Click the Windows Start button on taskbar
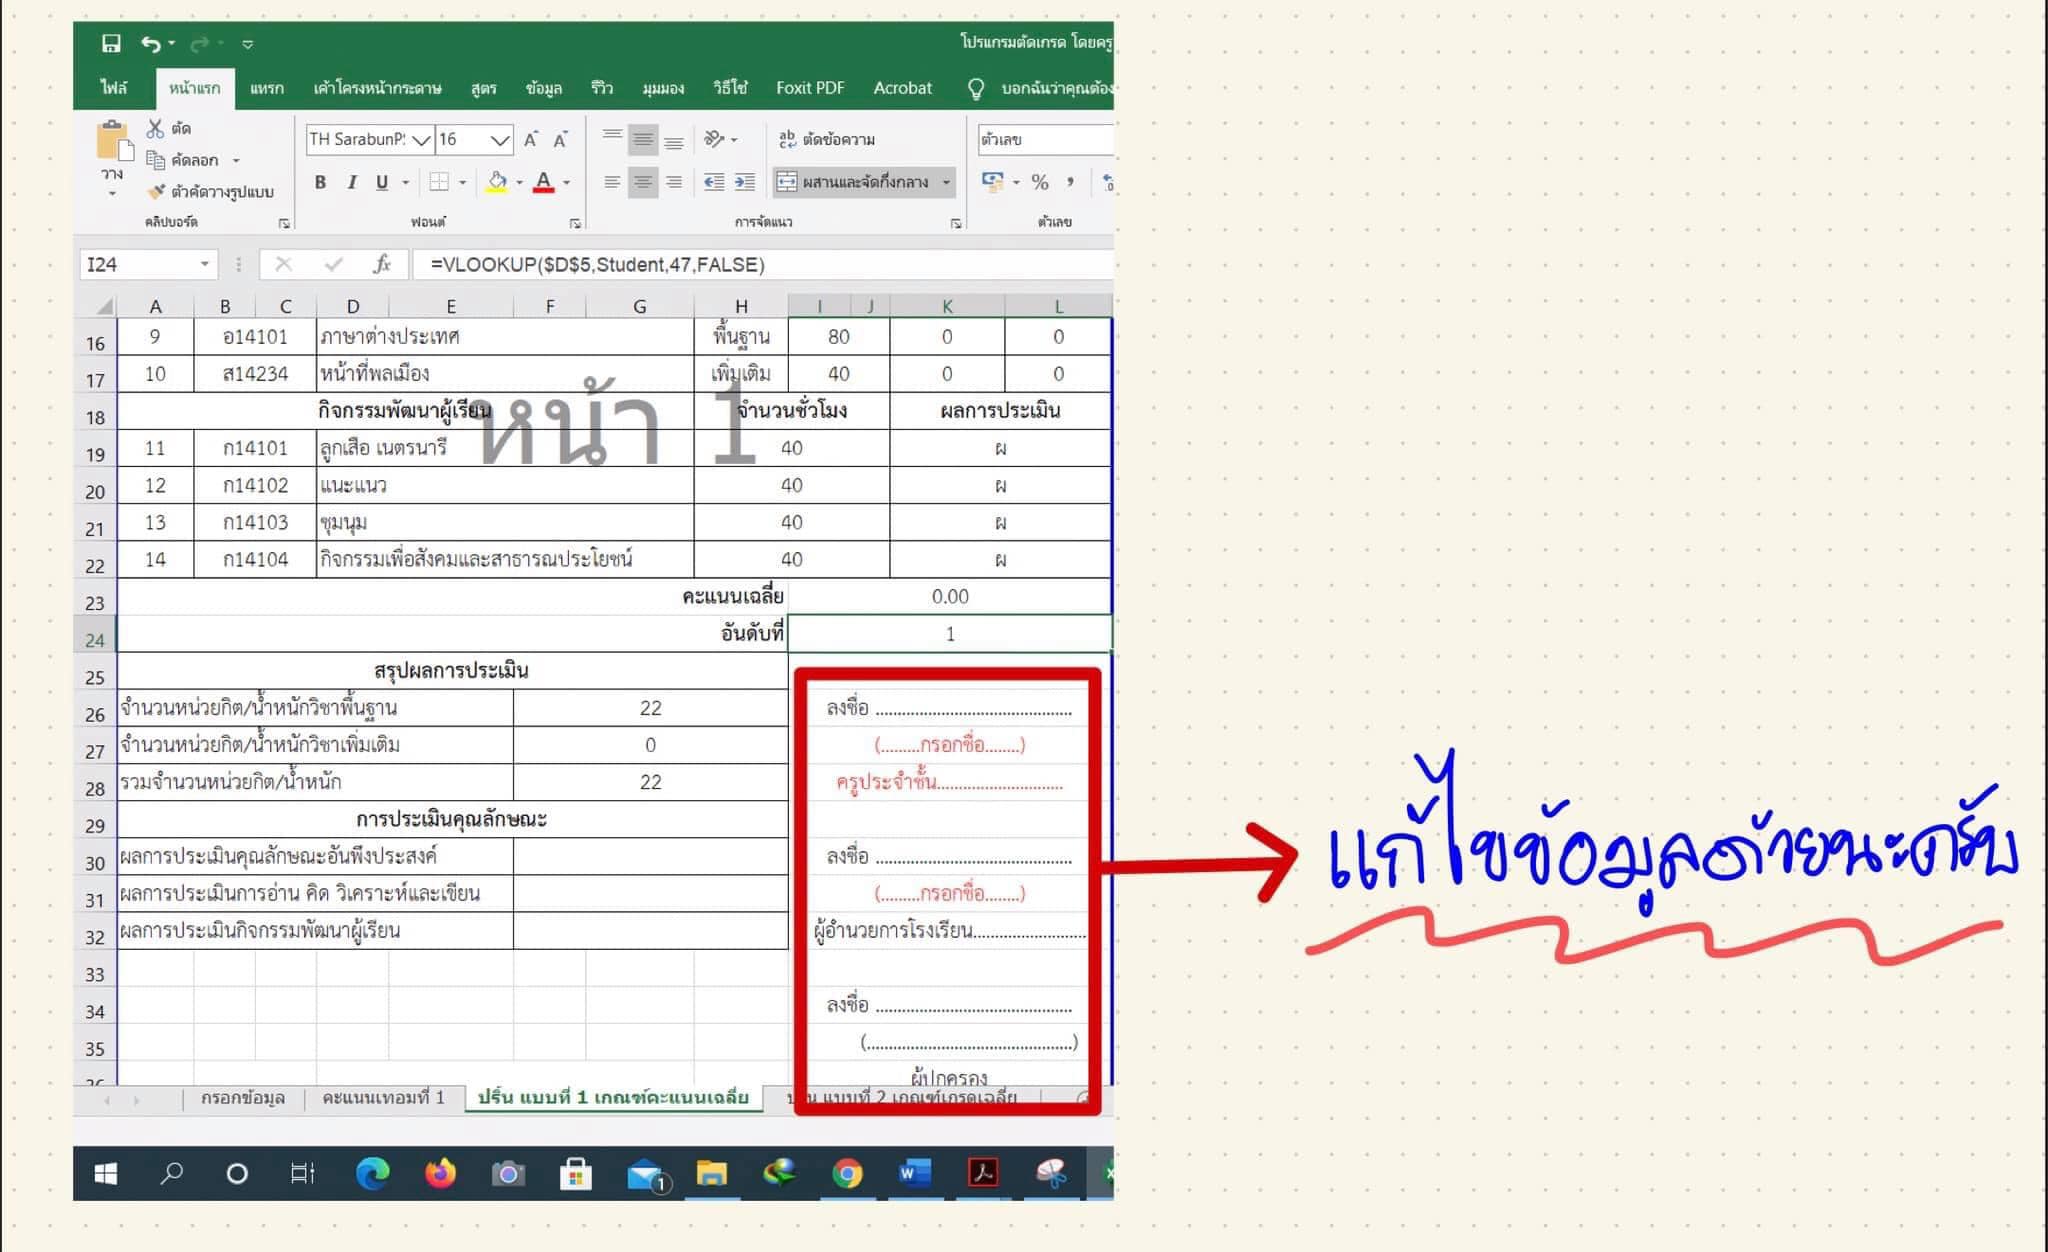This screenshot has height=1252, width=2048. coord(106,1173)
